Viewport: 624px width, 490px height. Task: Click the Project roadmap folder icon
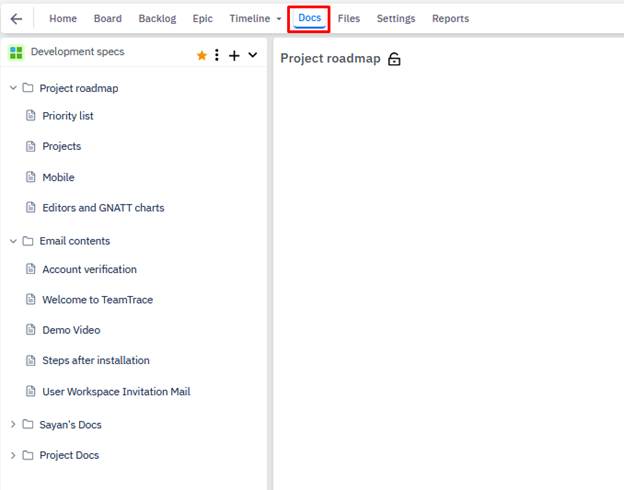point(28,88)
